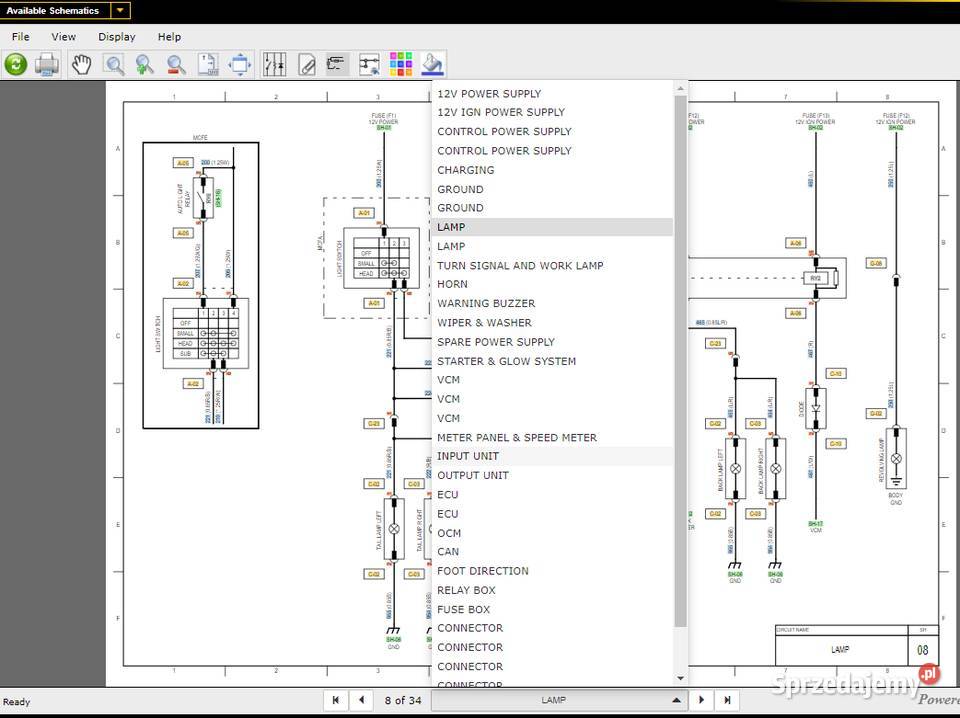Select the Zoom Out magnifier tool
This screenshot has height=718, width=960.
(x=175, y=63)
